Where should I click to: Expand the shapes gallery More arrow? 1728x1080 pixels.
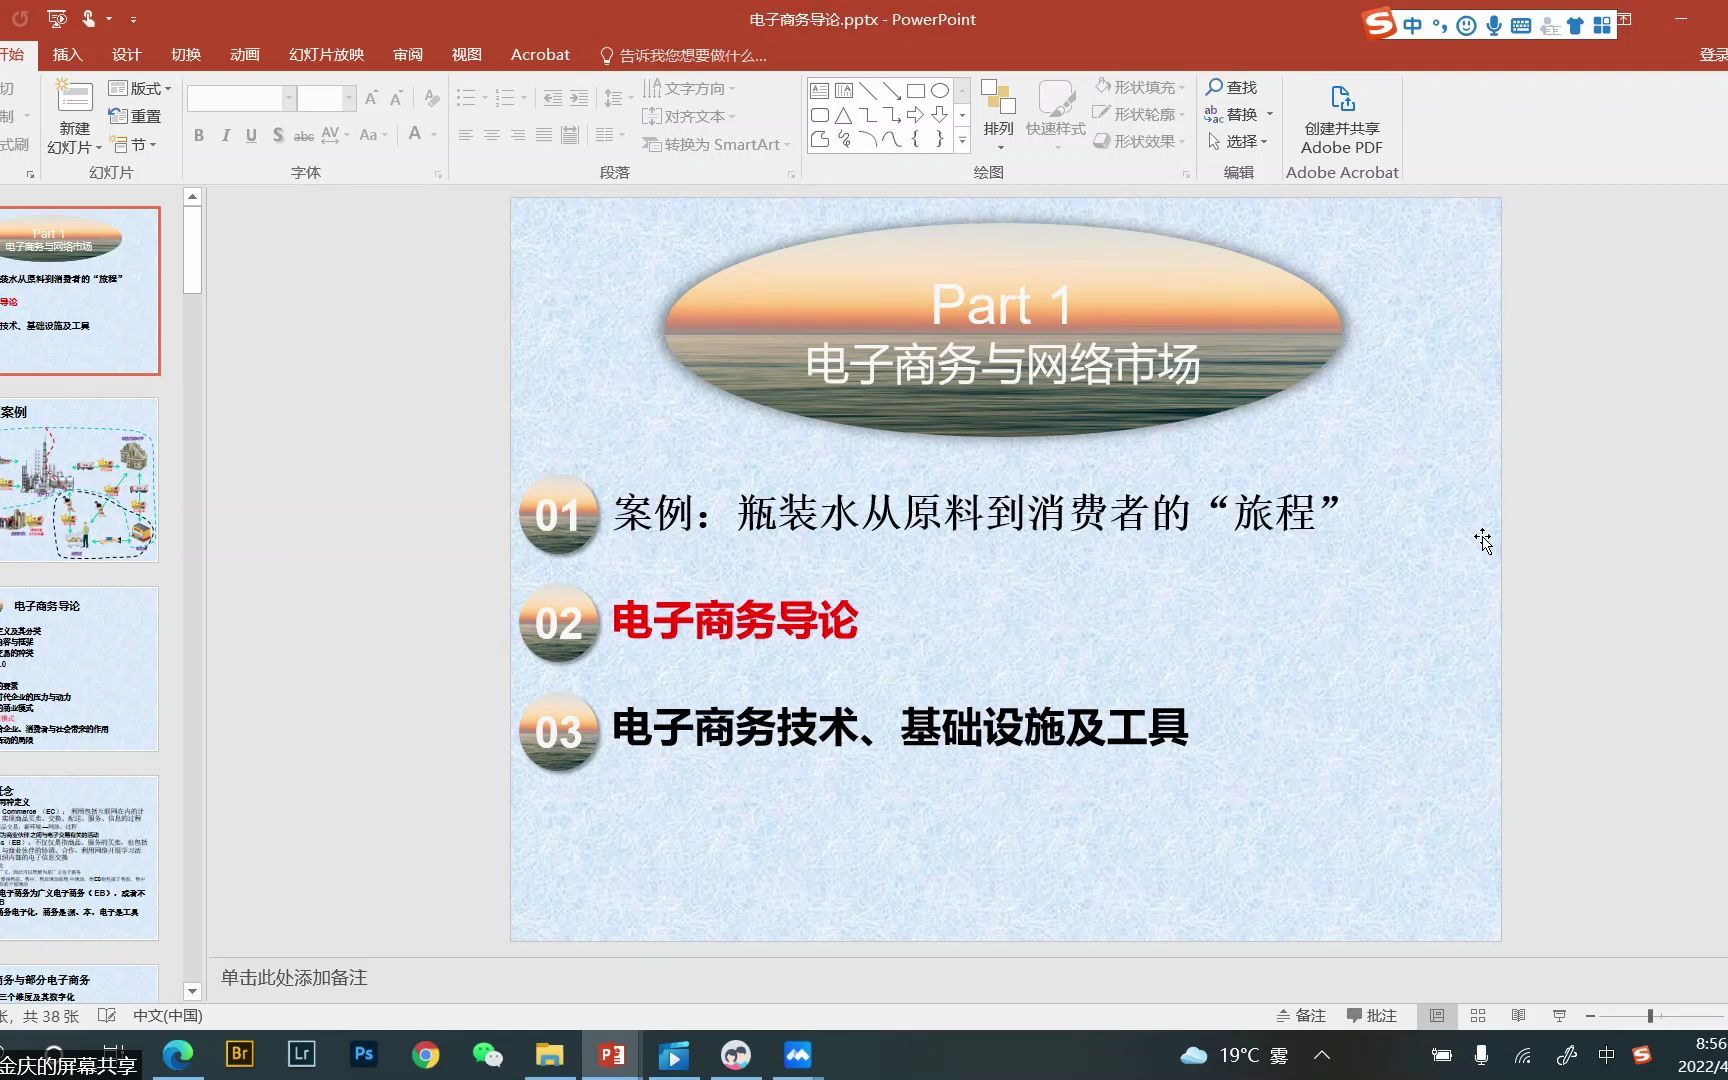(962, 140)
